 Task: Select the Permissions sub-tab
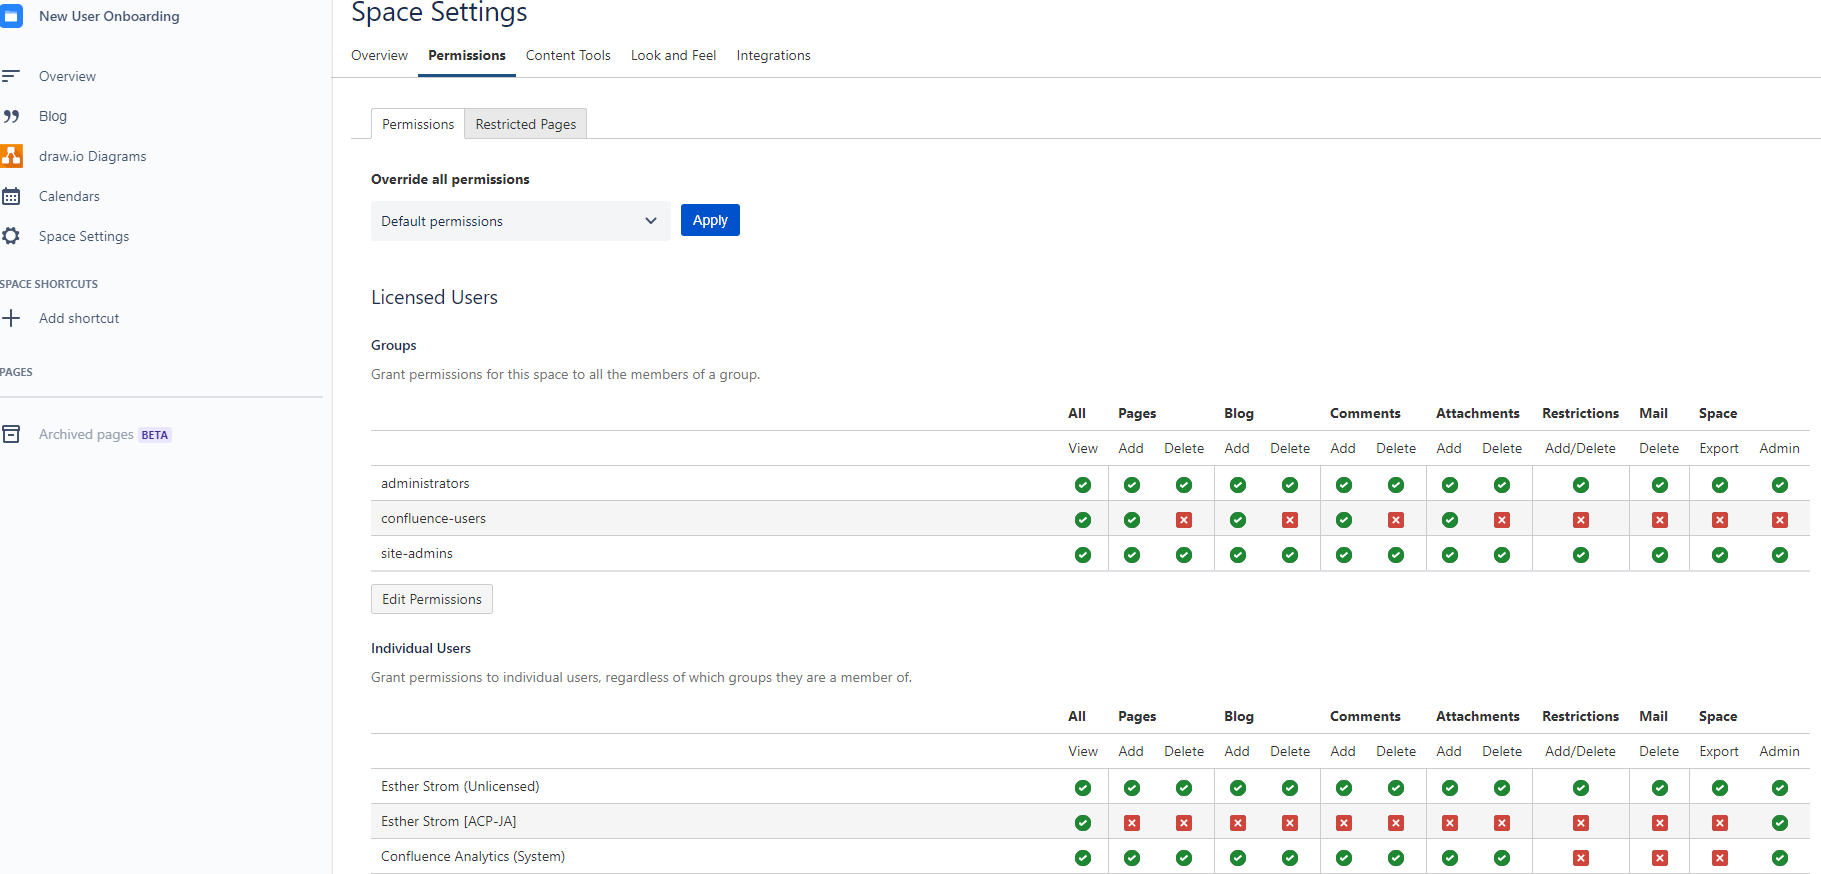coord(418,124)
